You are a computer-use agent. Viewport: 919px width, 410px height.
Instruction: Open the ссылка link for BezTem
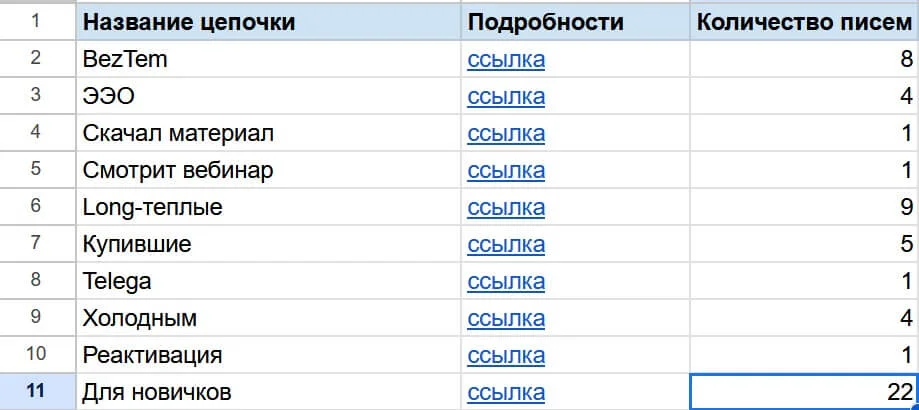point(506,59)
